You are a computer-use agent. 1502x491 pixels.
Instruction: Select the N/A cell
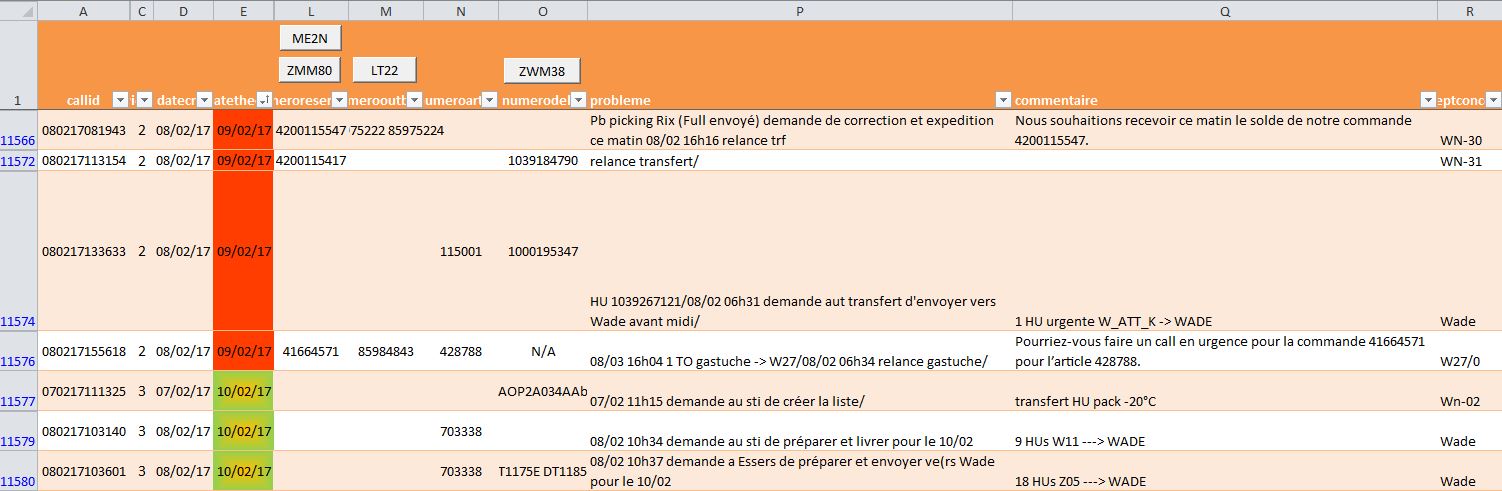[543, 351]
